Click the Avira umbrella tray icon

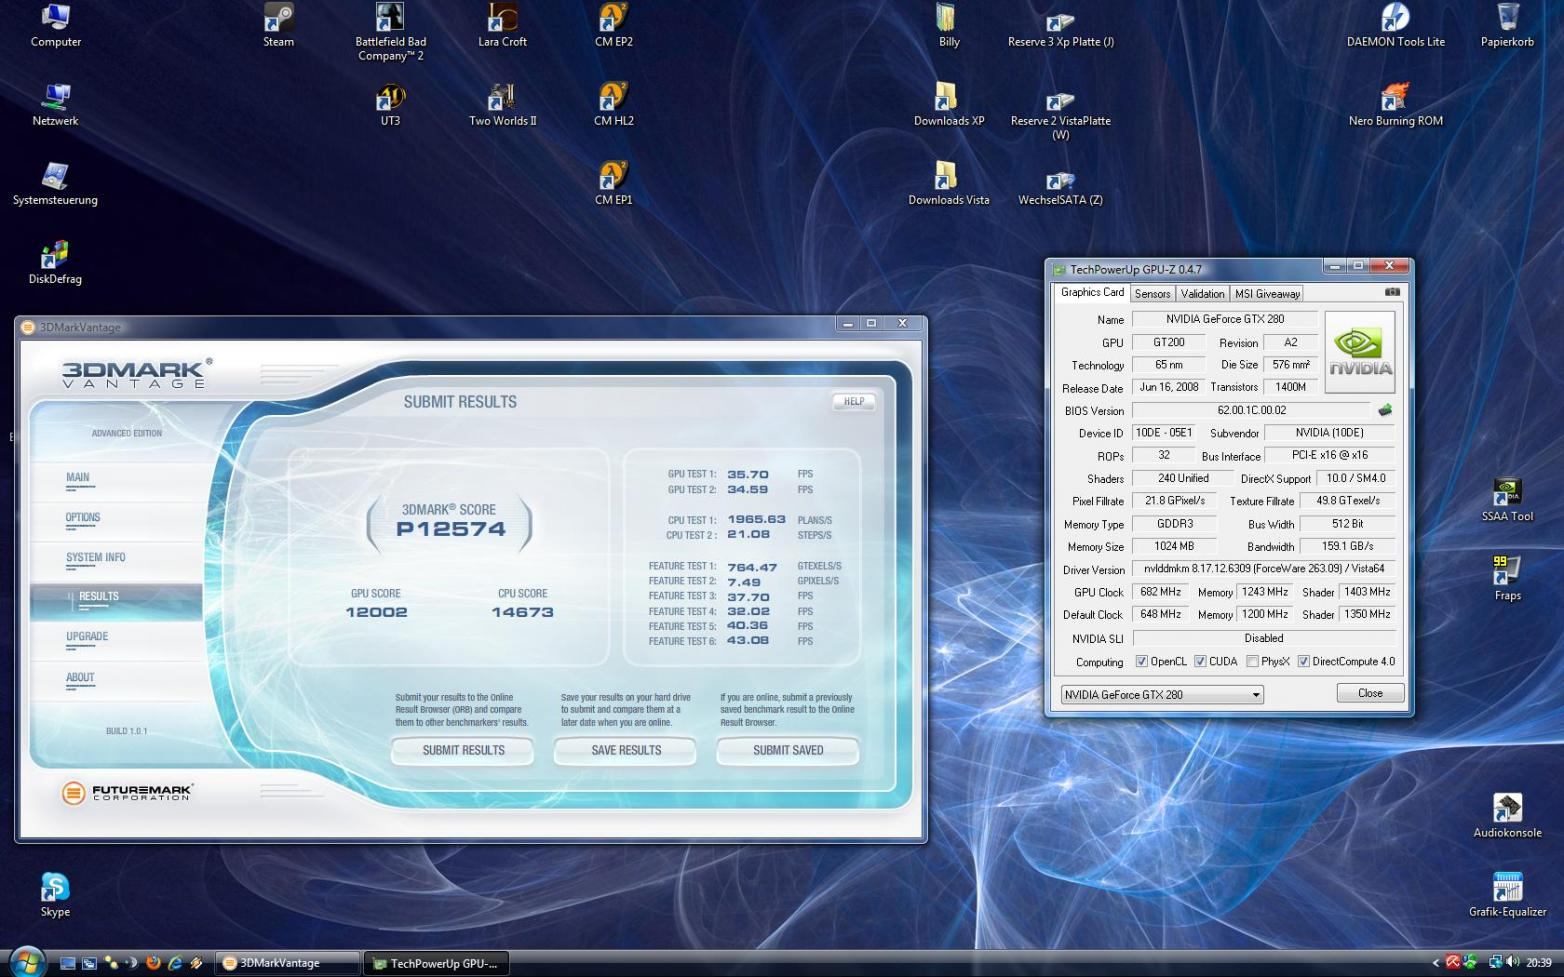1453,963
